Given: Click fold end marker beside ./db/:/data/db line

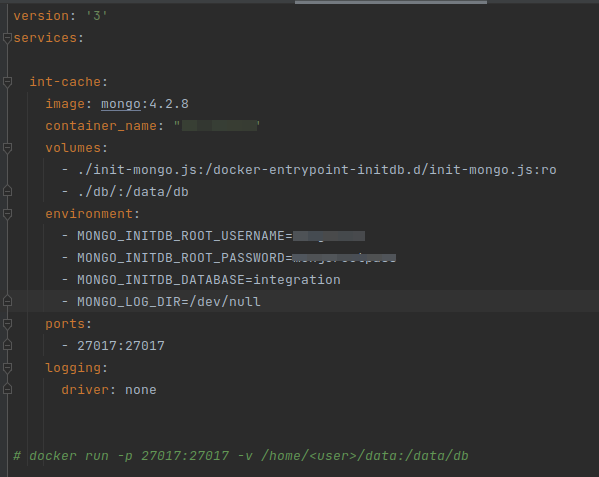Looking at the screenshot, I should coord(7,191).
